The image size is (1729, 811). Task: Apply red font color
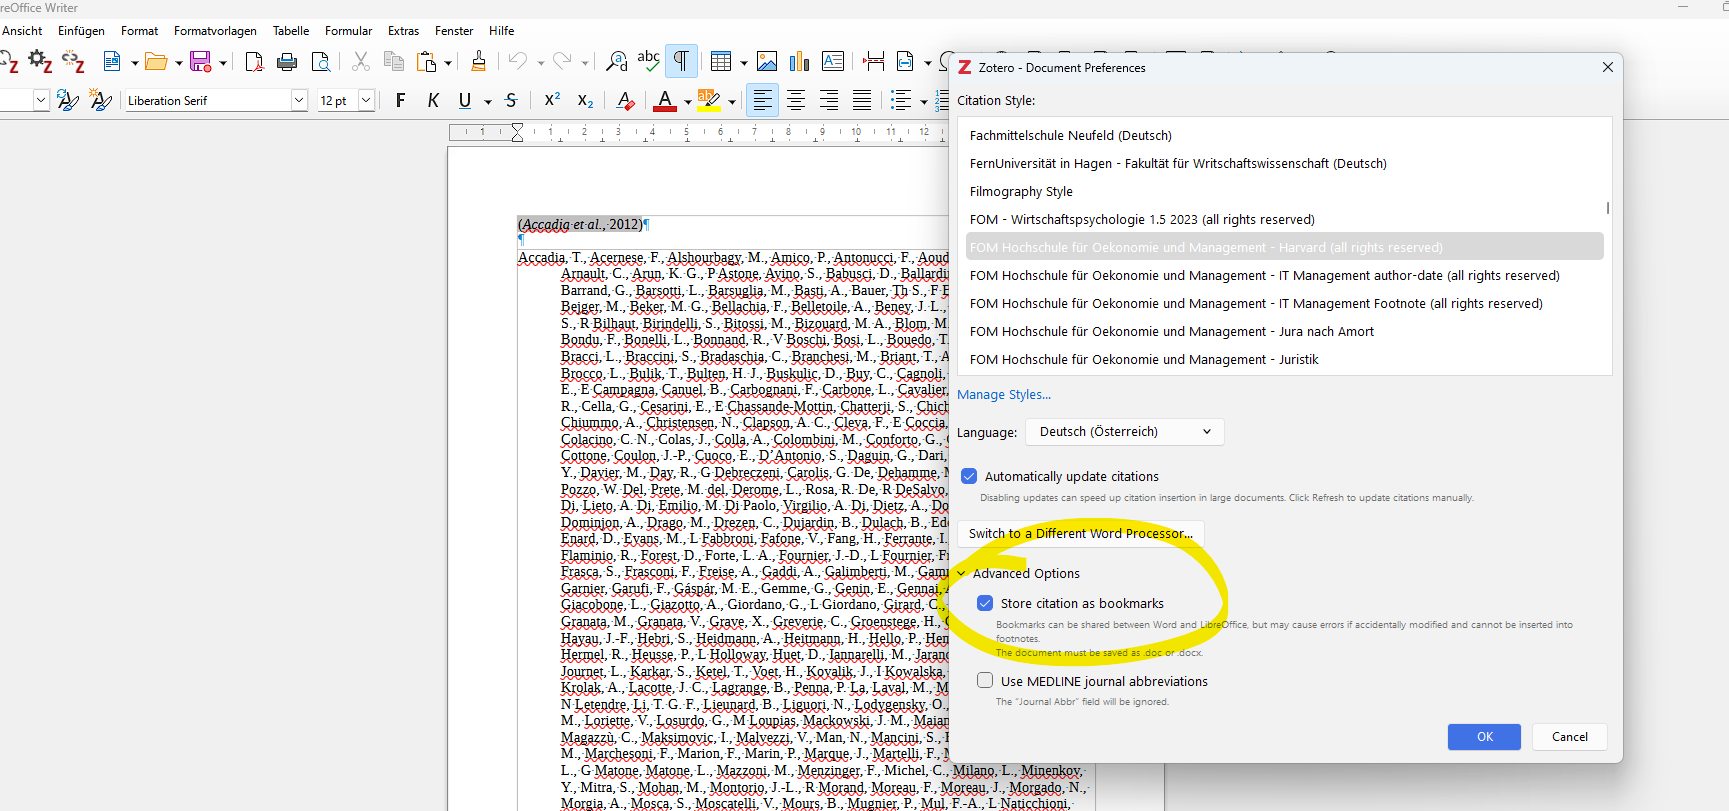click(665, 100)
